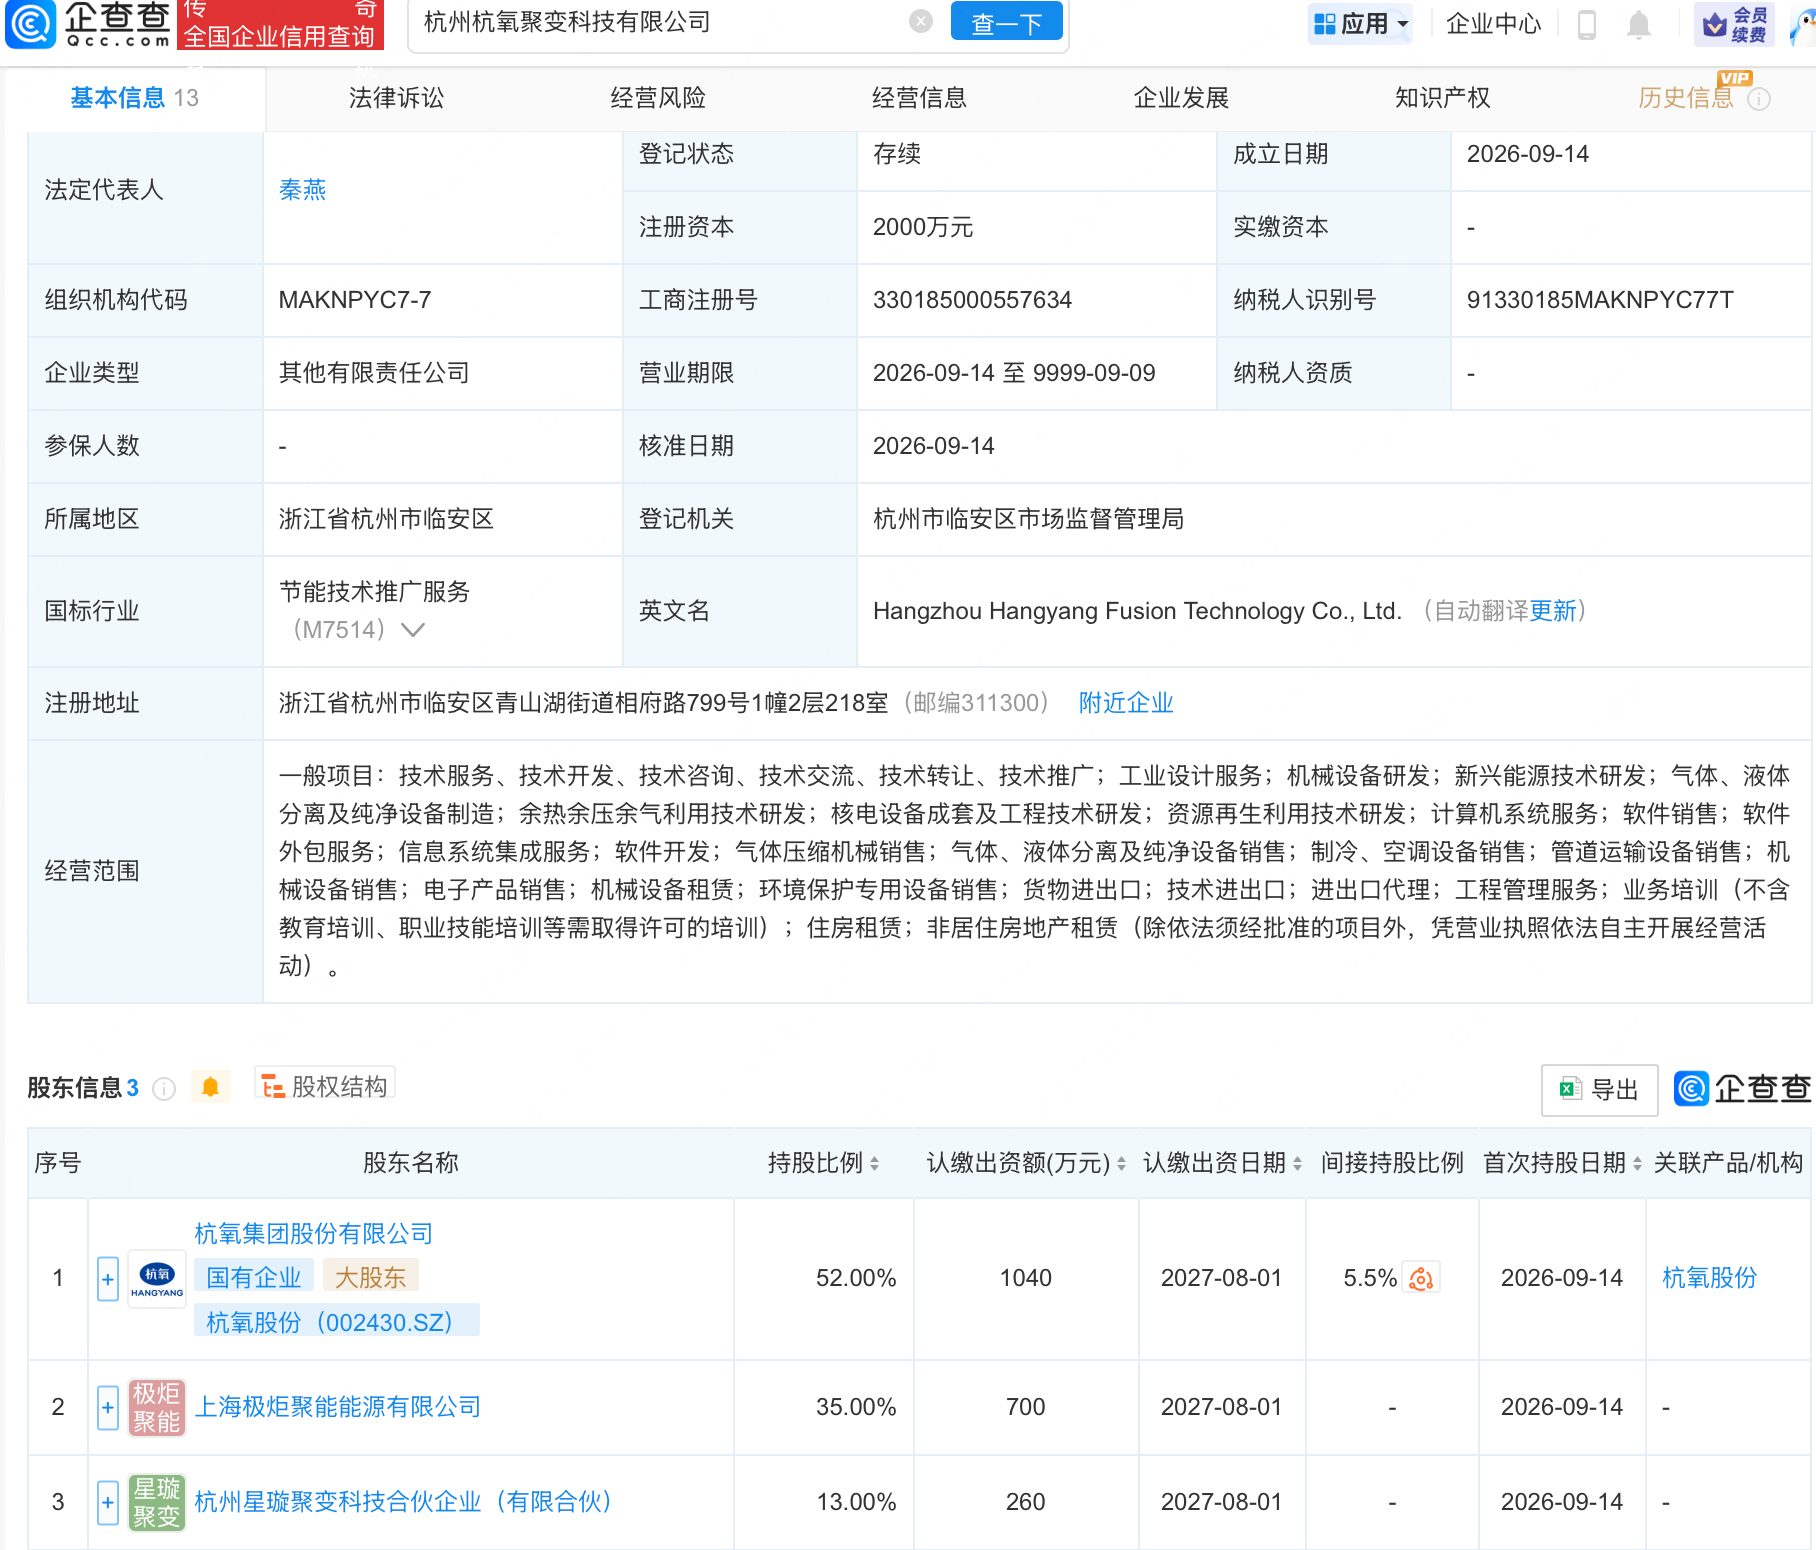Click the 星璇聚变 logo badge
Viewport: 1816px width, 1550px height.
157,1502
